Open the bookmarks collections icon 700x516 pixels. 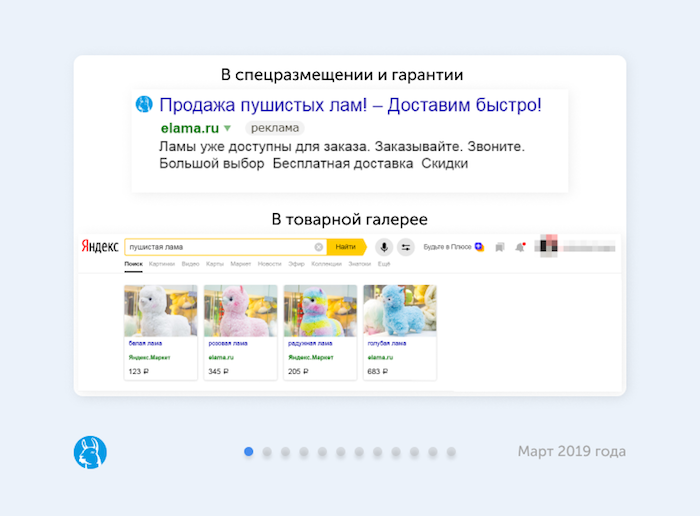pyautogui.click(x=500, y=247)
